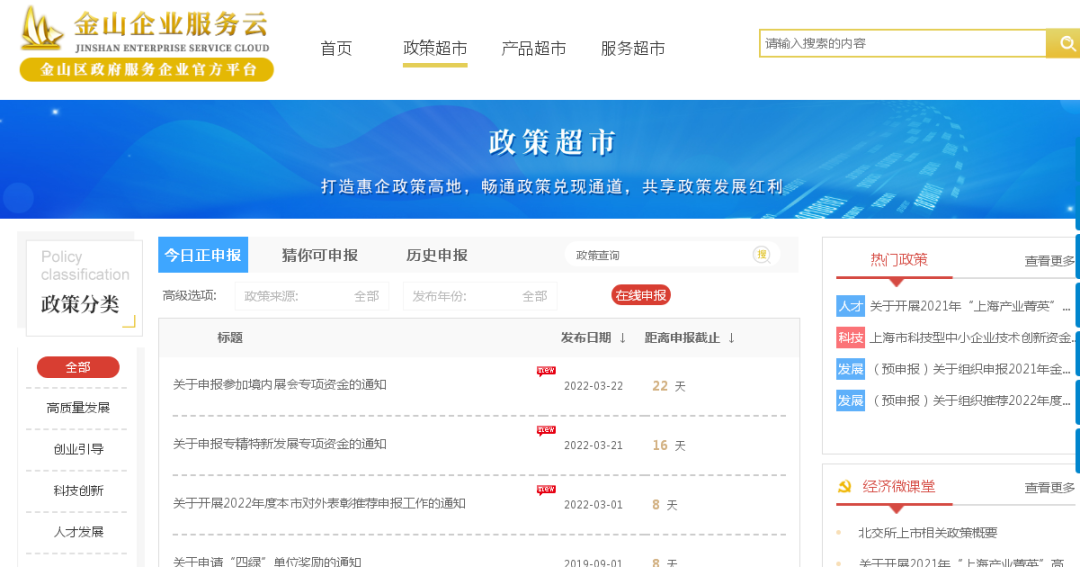This screenshot has width=1080, height=567.
Task: Click the Jinshan Enterprise Service Cloud logo
Action: tap(146, 43)
